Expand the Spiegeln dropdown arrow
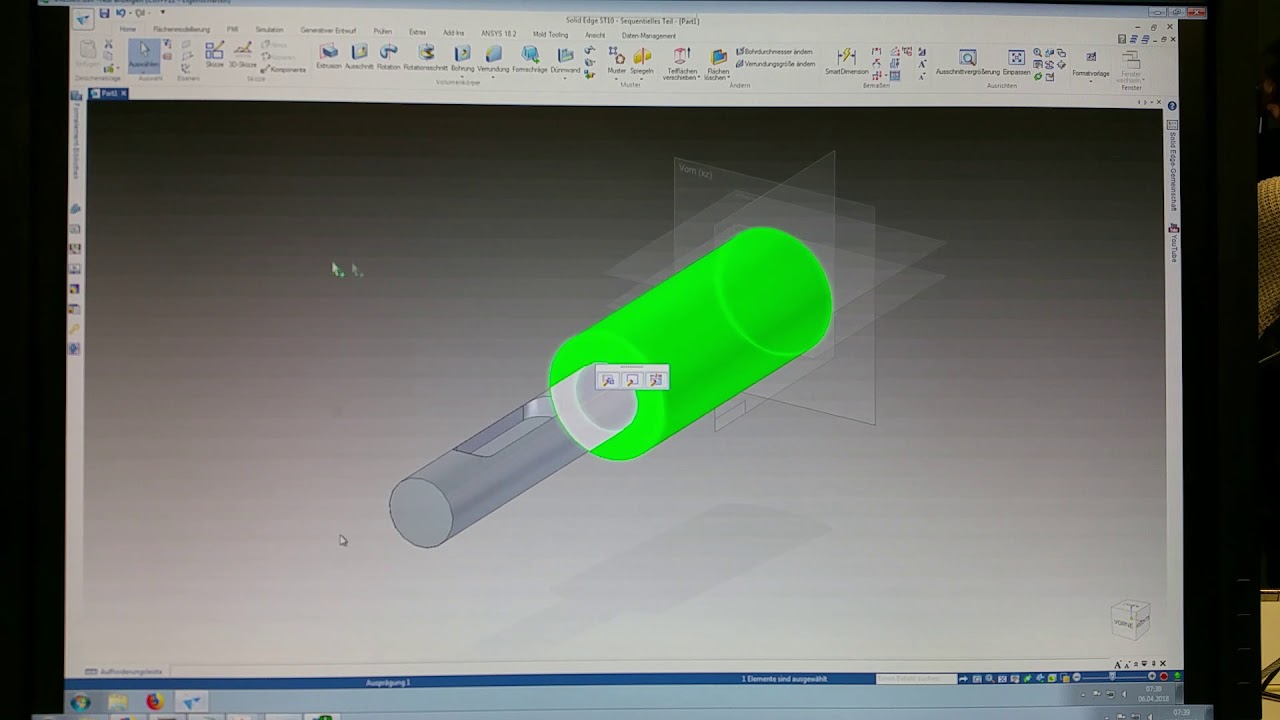 pos(642,78)
